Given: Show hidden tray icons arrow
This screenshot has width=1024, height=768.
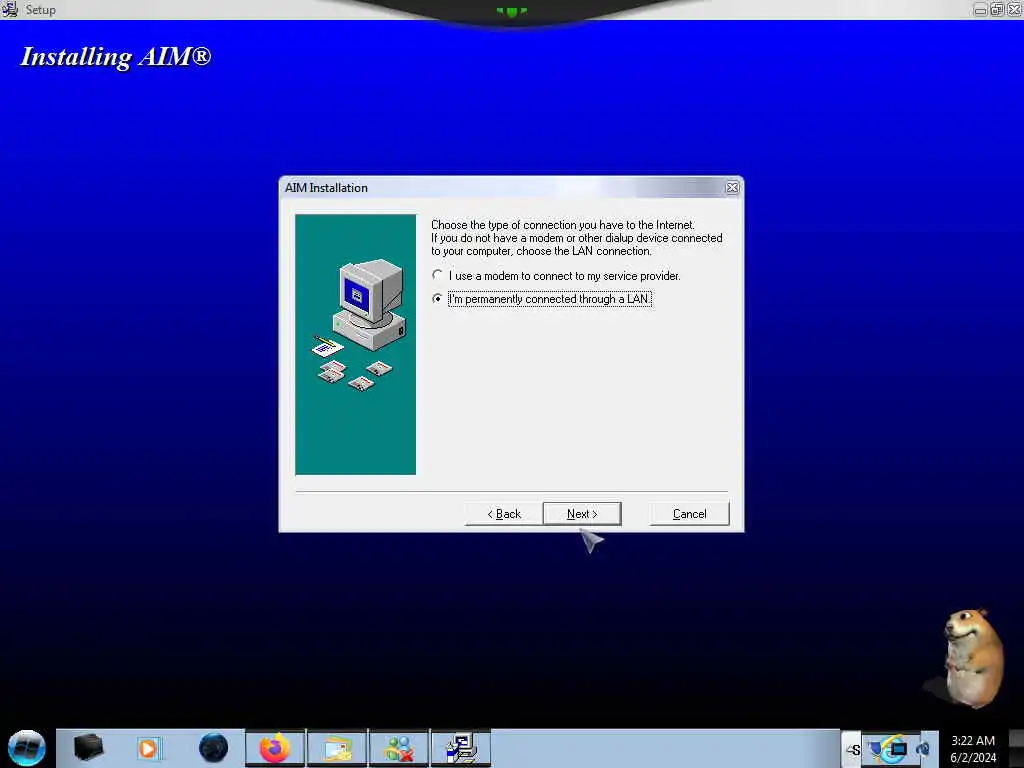Looking at the screenshot, I should click(852, 750).
